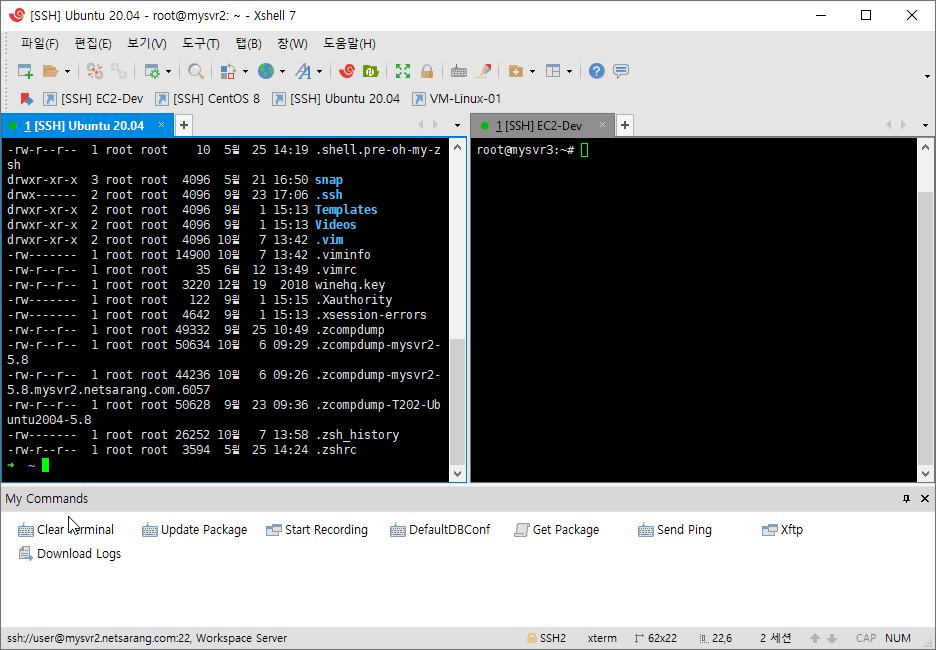Click the feedback speech bubble icon

pyautogui.click(x=621, y=72)
